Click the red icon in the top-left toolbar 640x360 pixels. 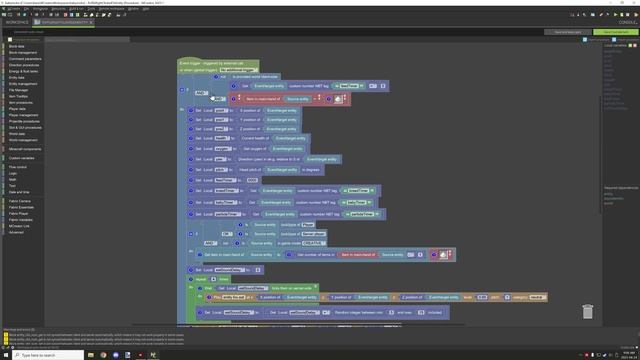65,15
